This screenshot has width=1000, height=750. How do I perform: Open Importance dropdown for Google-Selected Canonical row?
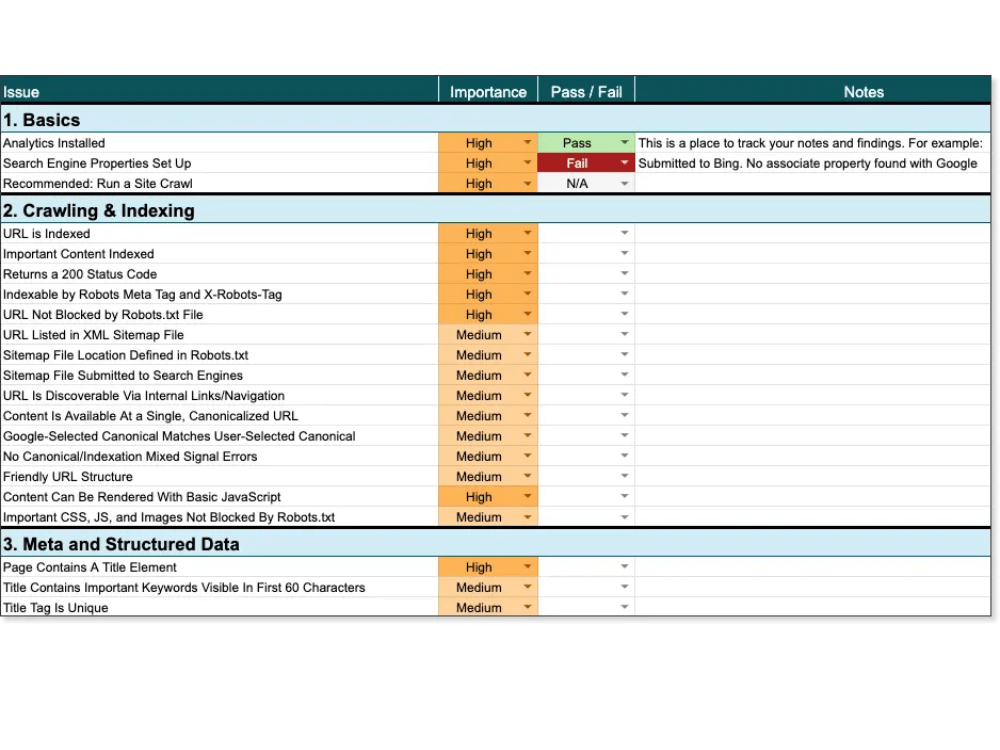coord(527,436)
